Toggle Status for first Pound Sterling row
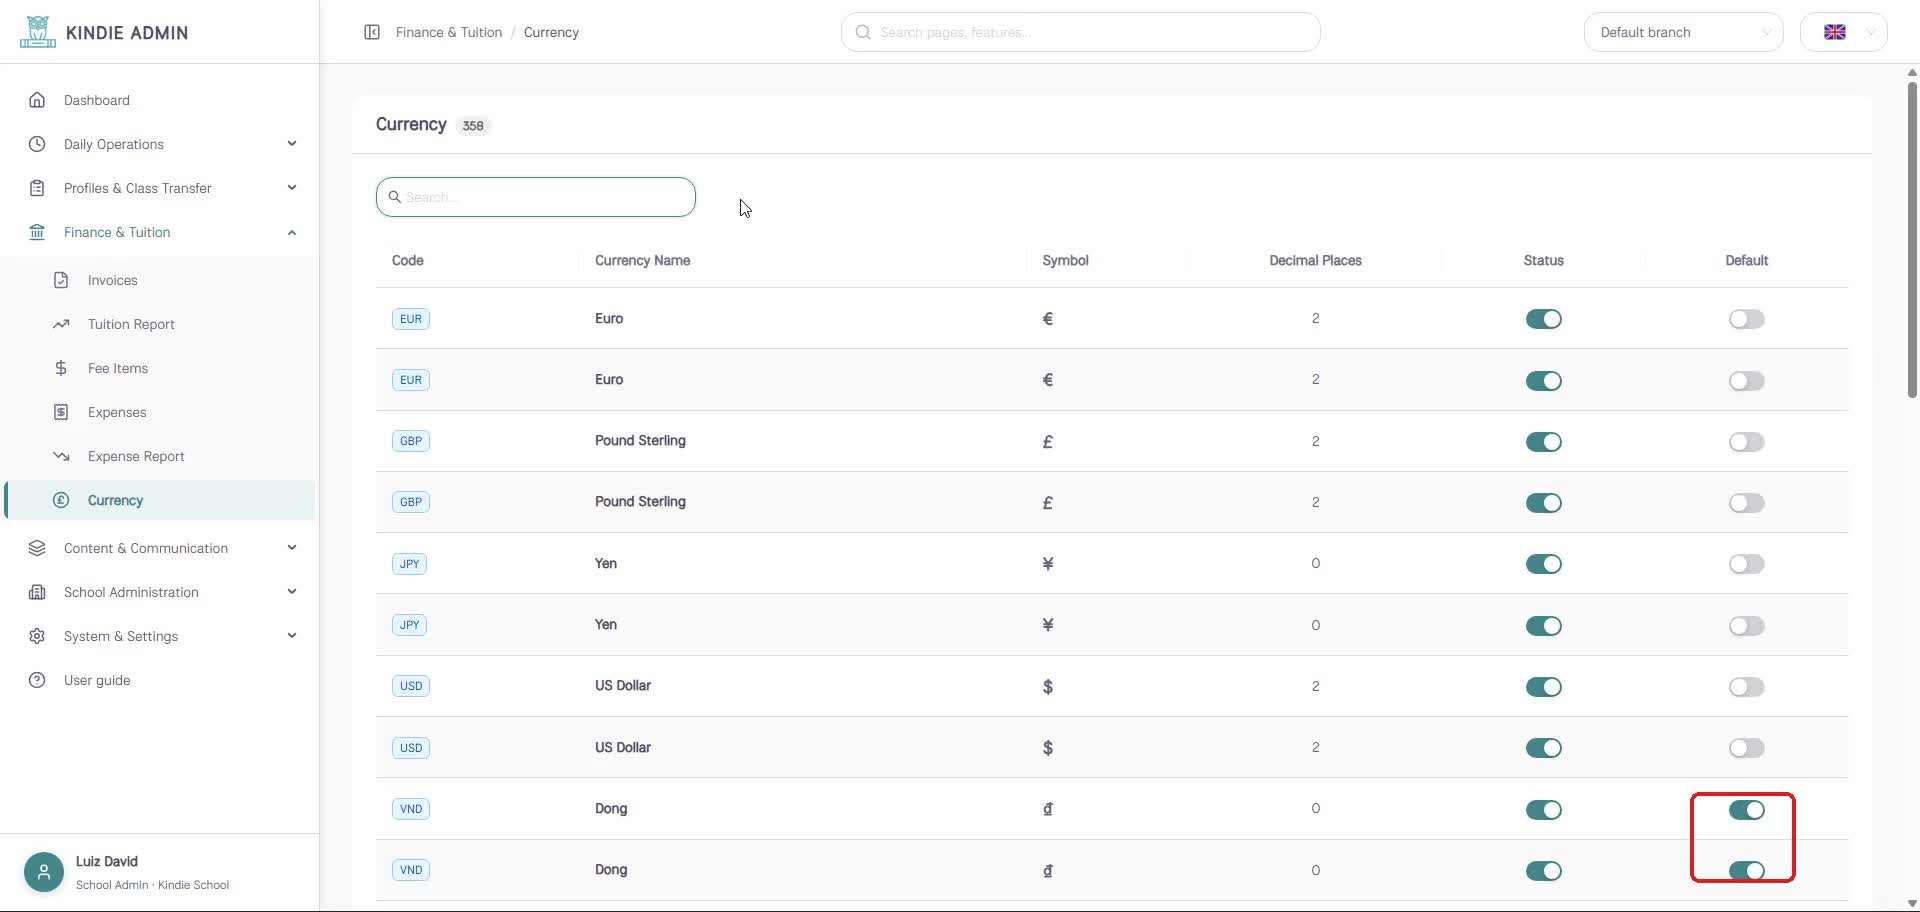Image resolution: width=1920 pixels, height=912 pixels. click(1543, 442)
